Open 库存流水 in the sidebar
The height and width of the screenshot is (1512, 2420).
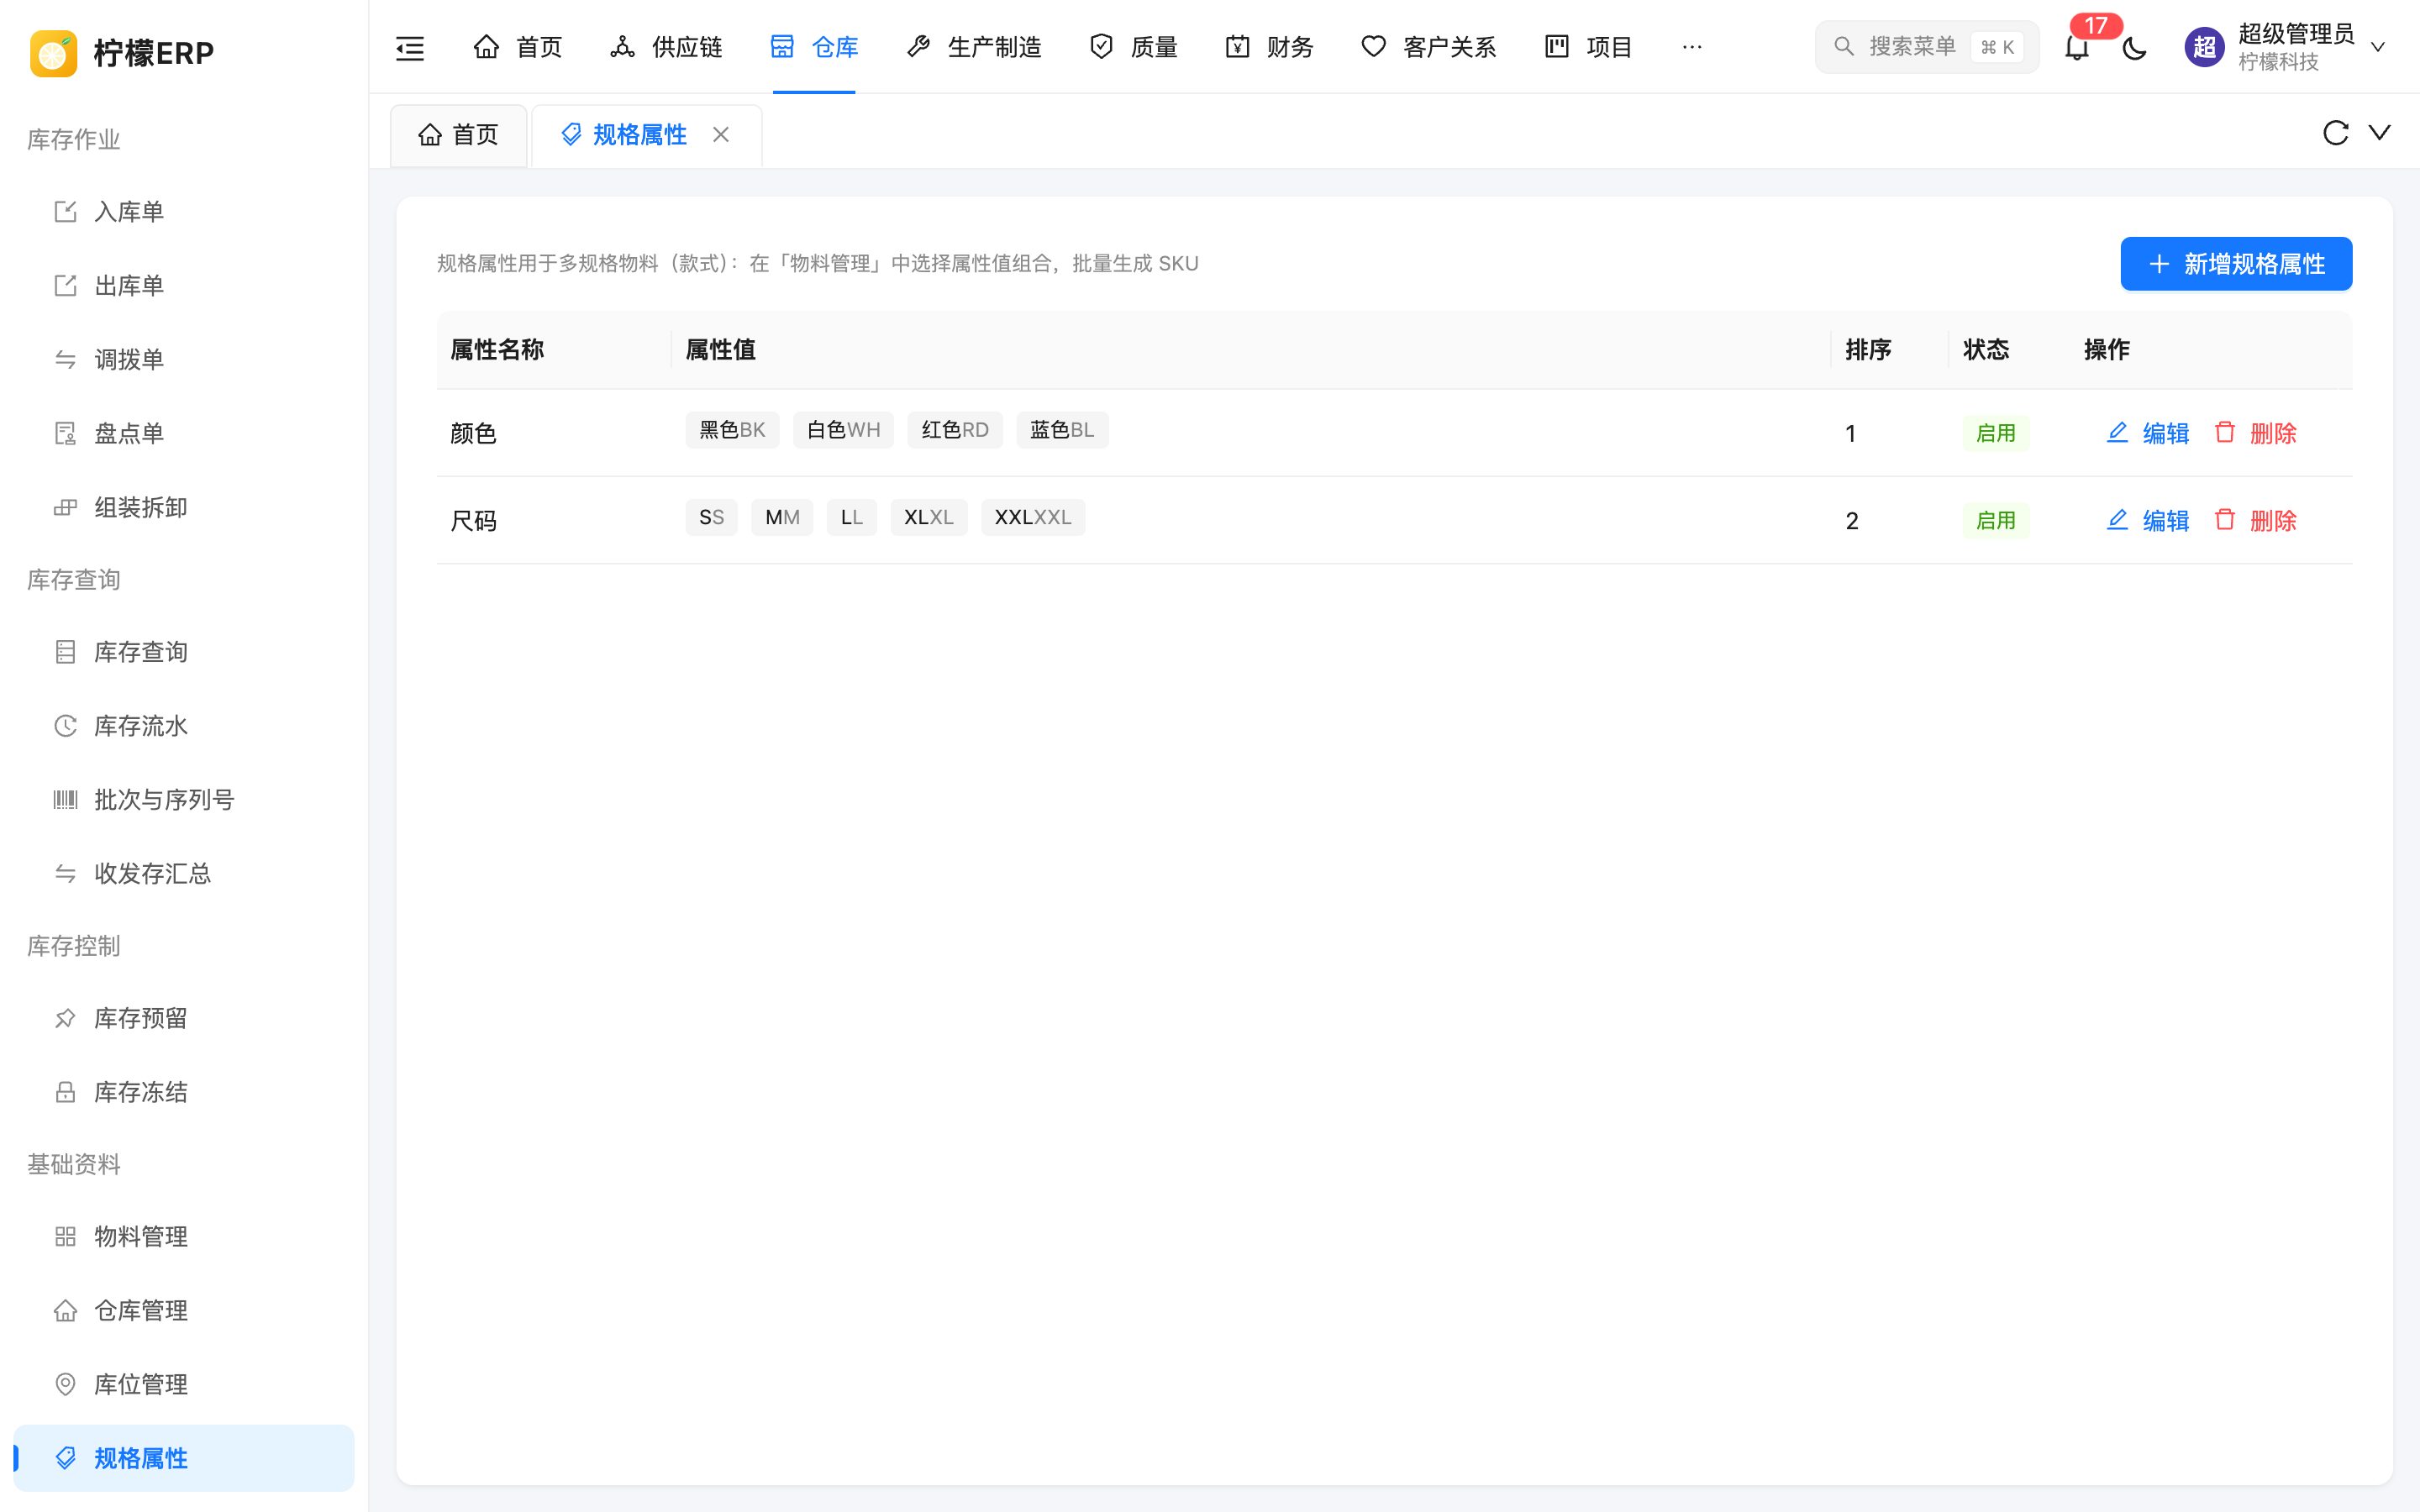click(x=184, y=726)
